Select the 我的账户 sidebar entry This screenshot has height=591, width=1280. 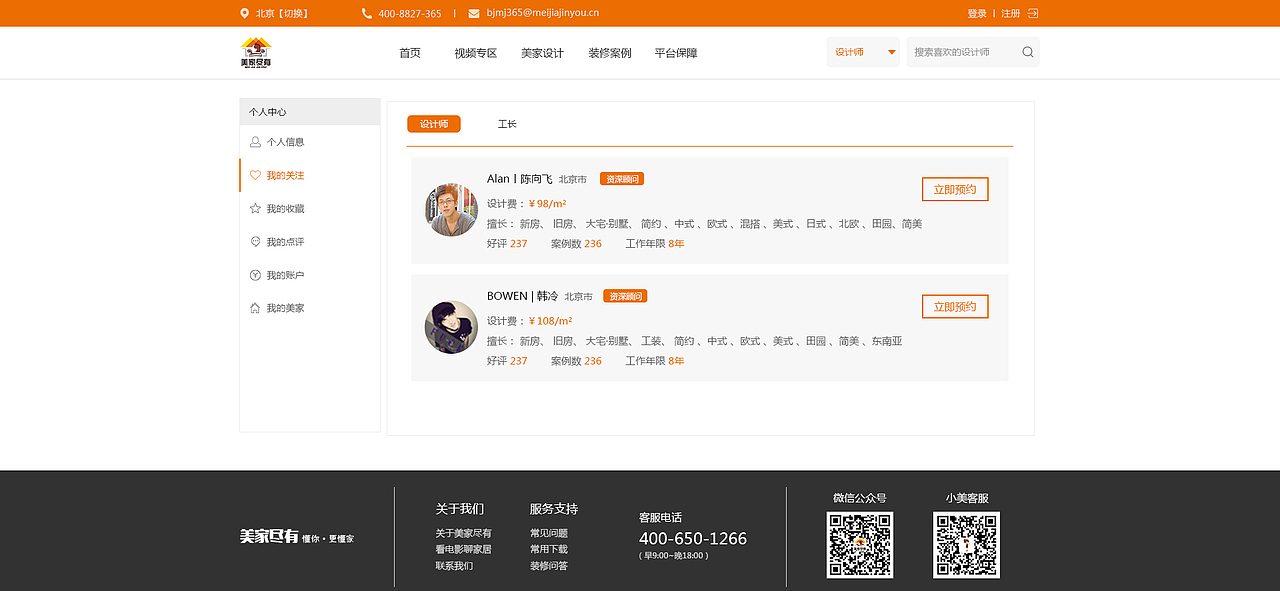pos(284,274)
